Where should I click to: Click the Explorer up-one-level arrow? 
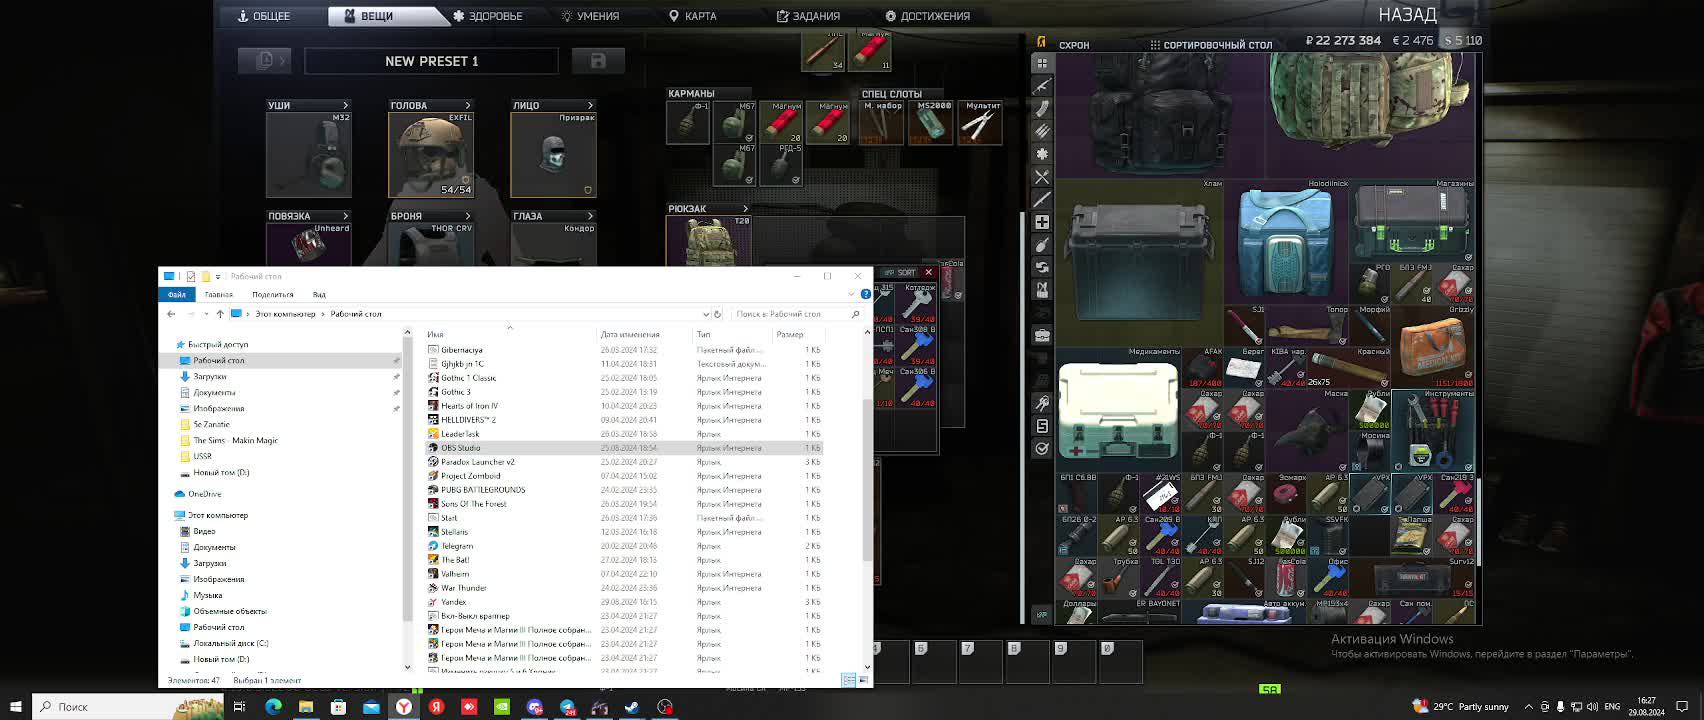pos(220,314)
